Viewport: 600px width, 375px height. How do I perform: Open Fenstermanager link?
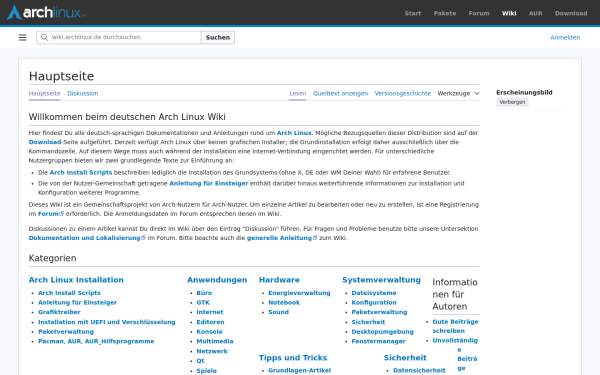pos(378,341)
